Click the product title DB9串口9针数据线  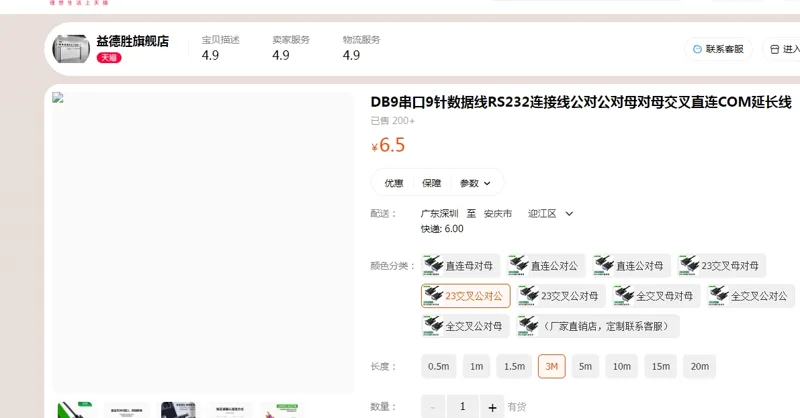581,102
